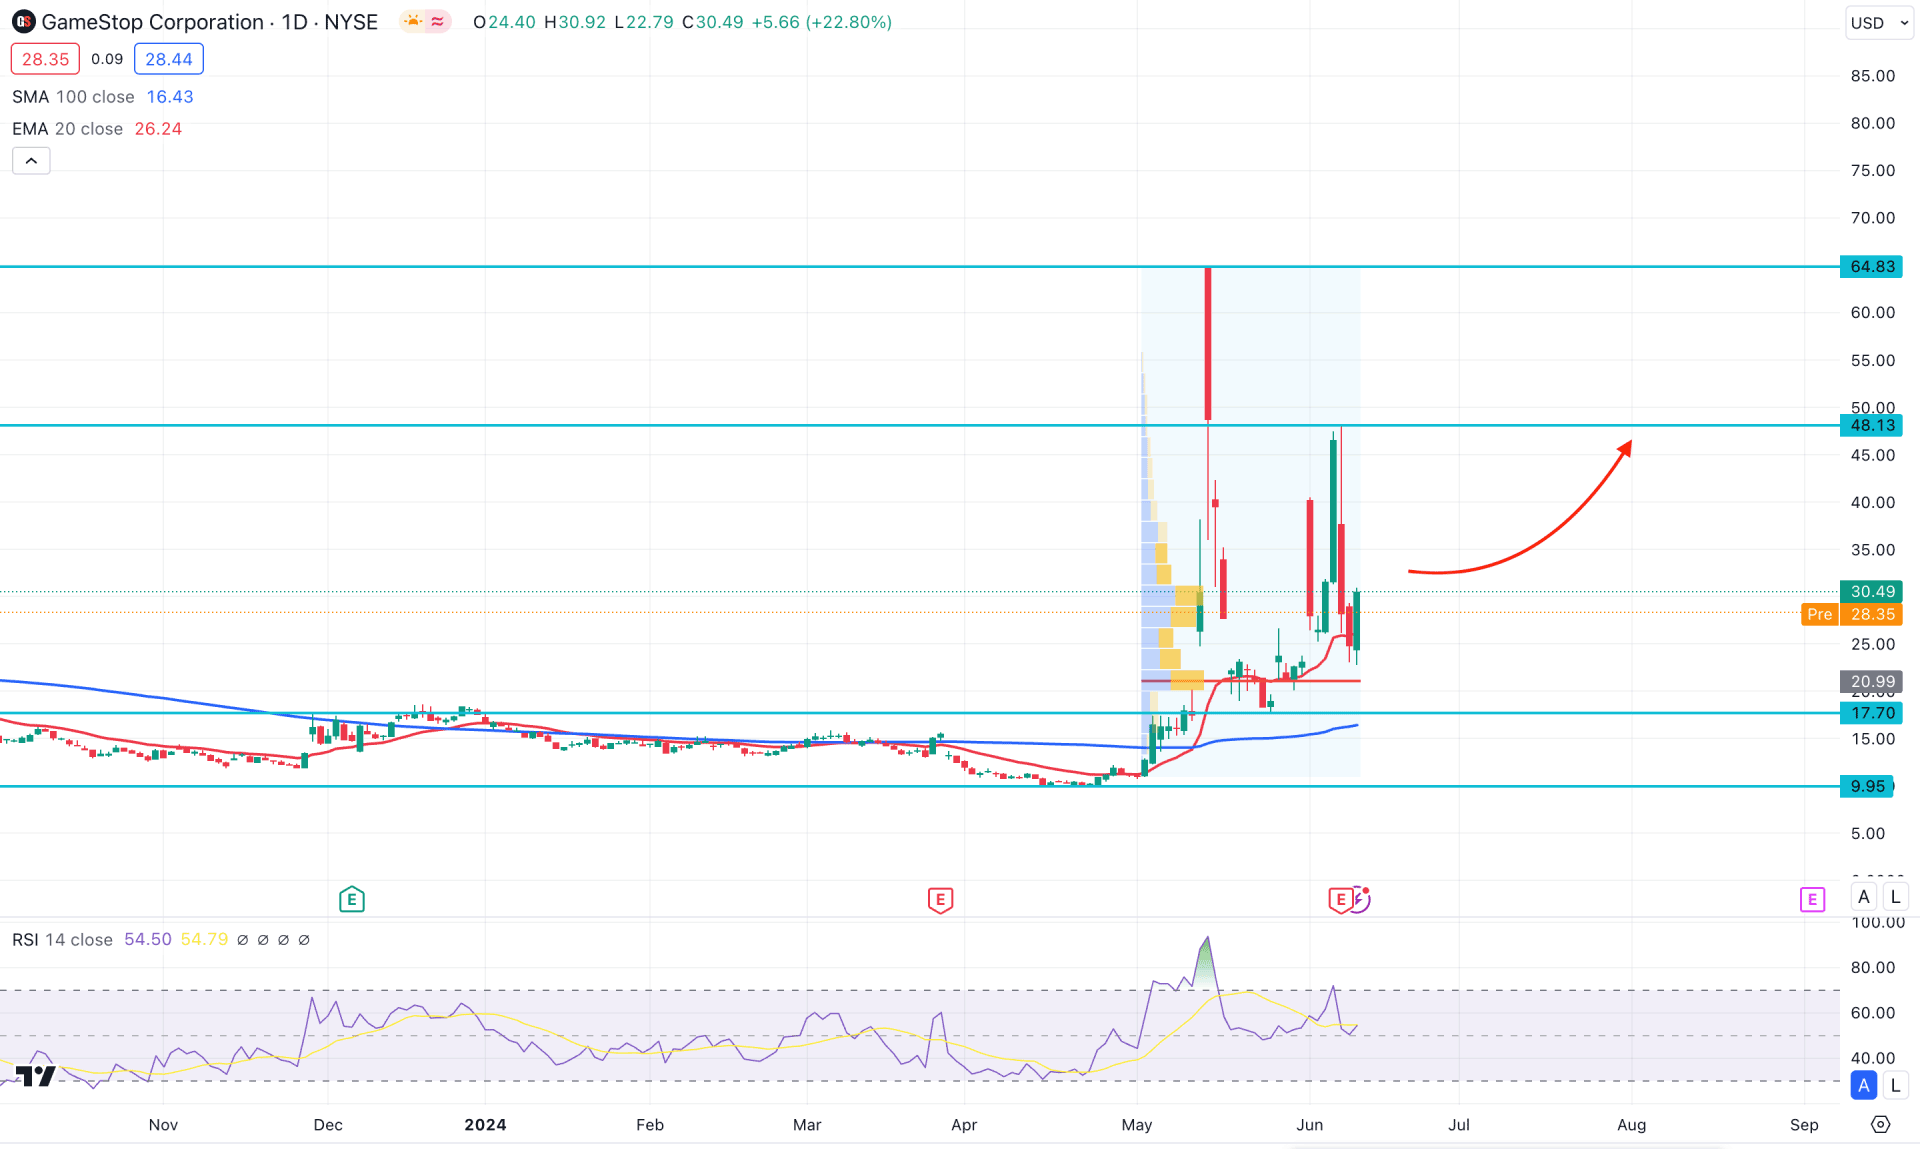Click the GameStop logo icon
Viewport: 1920px width, 1149px height.
(23, 22)
